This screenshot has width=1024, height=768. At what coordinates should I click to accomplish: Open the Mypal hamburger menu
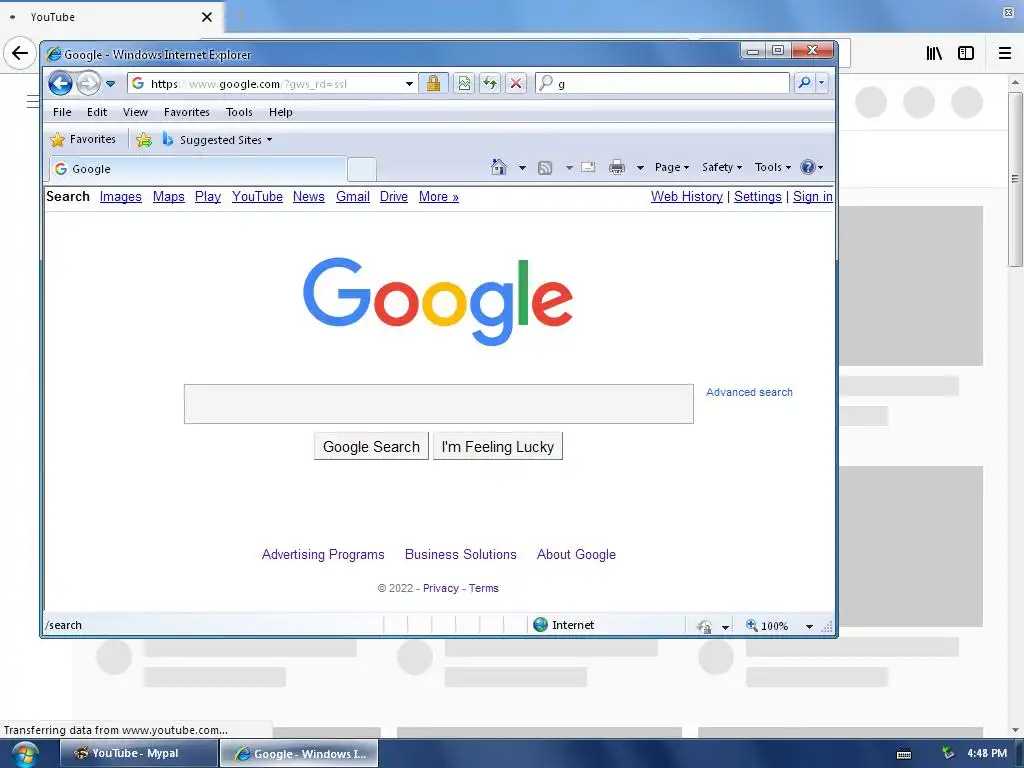tap(1005, 53)
